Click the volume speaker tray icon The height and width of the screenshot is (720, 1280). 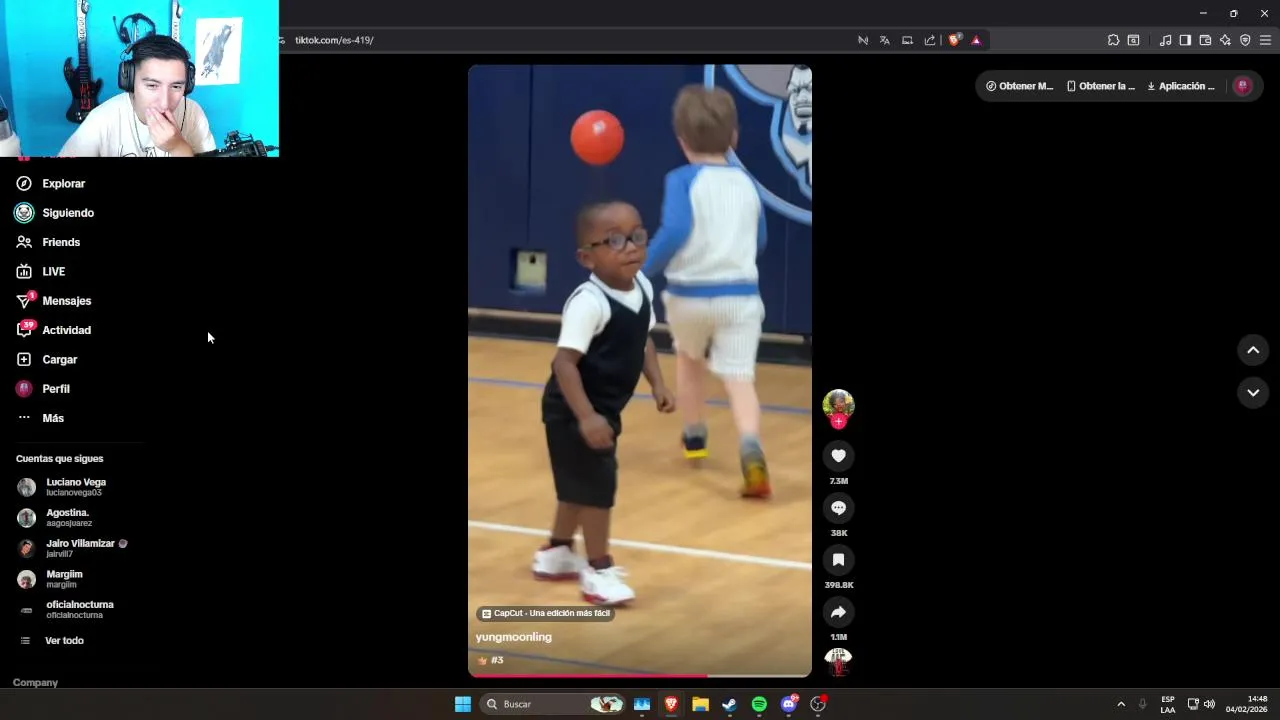coord(1209,704)
